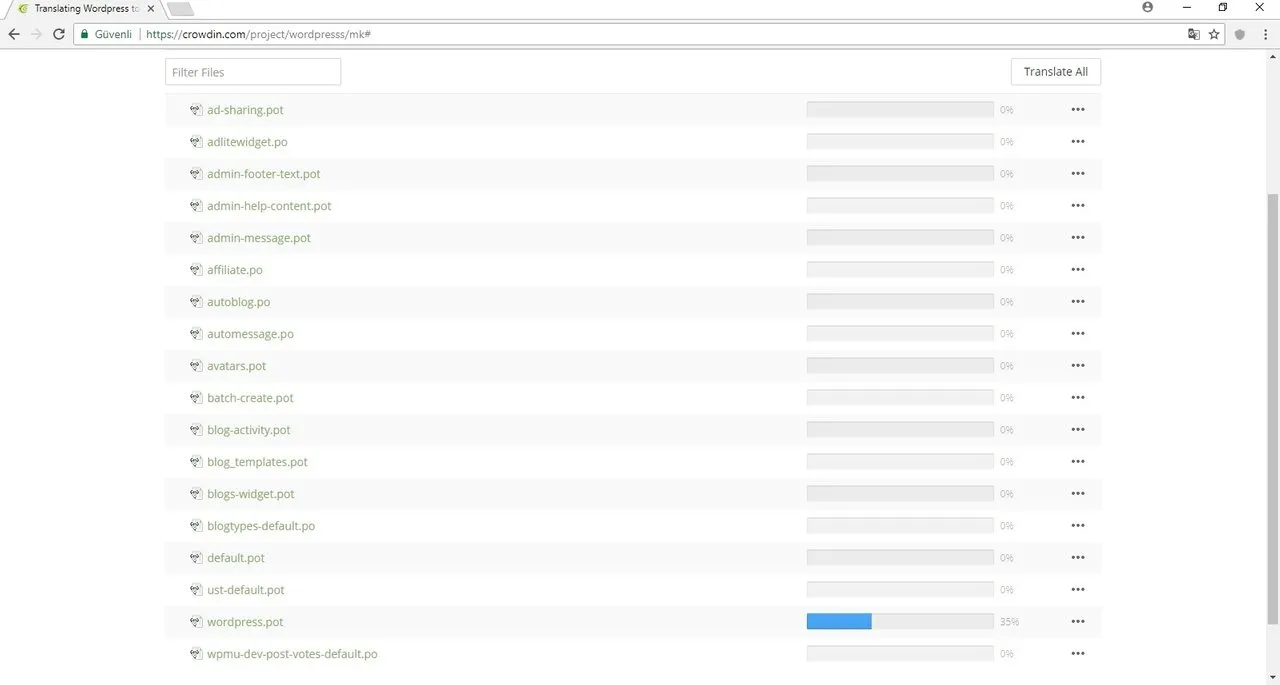Open options menu for admin-help-content.pot

pyautogui.click(x=1077, y=206)
